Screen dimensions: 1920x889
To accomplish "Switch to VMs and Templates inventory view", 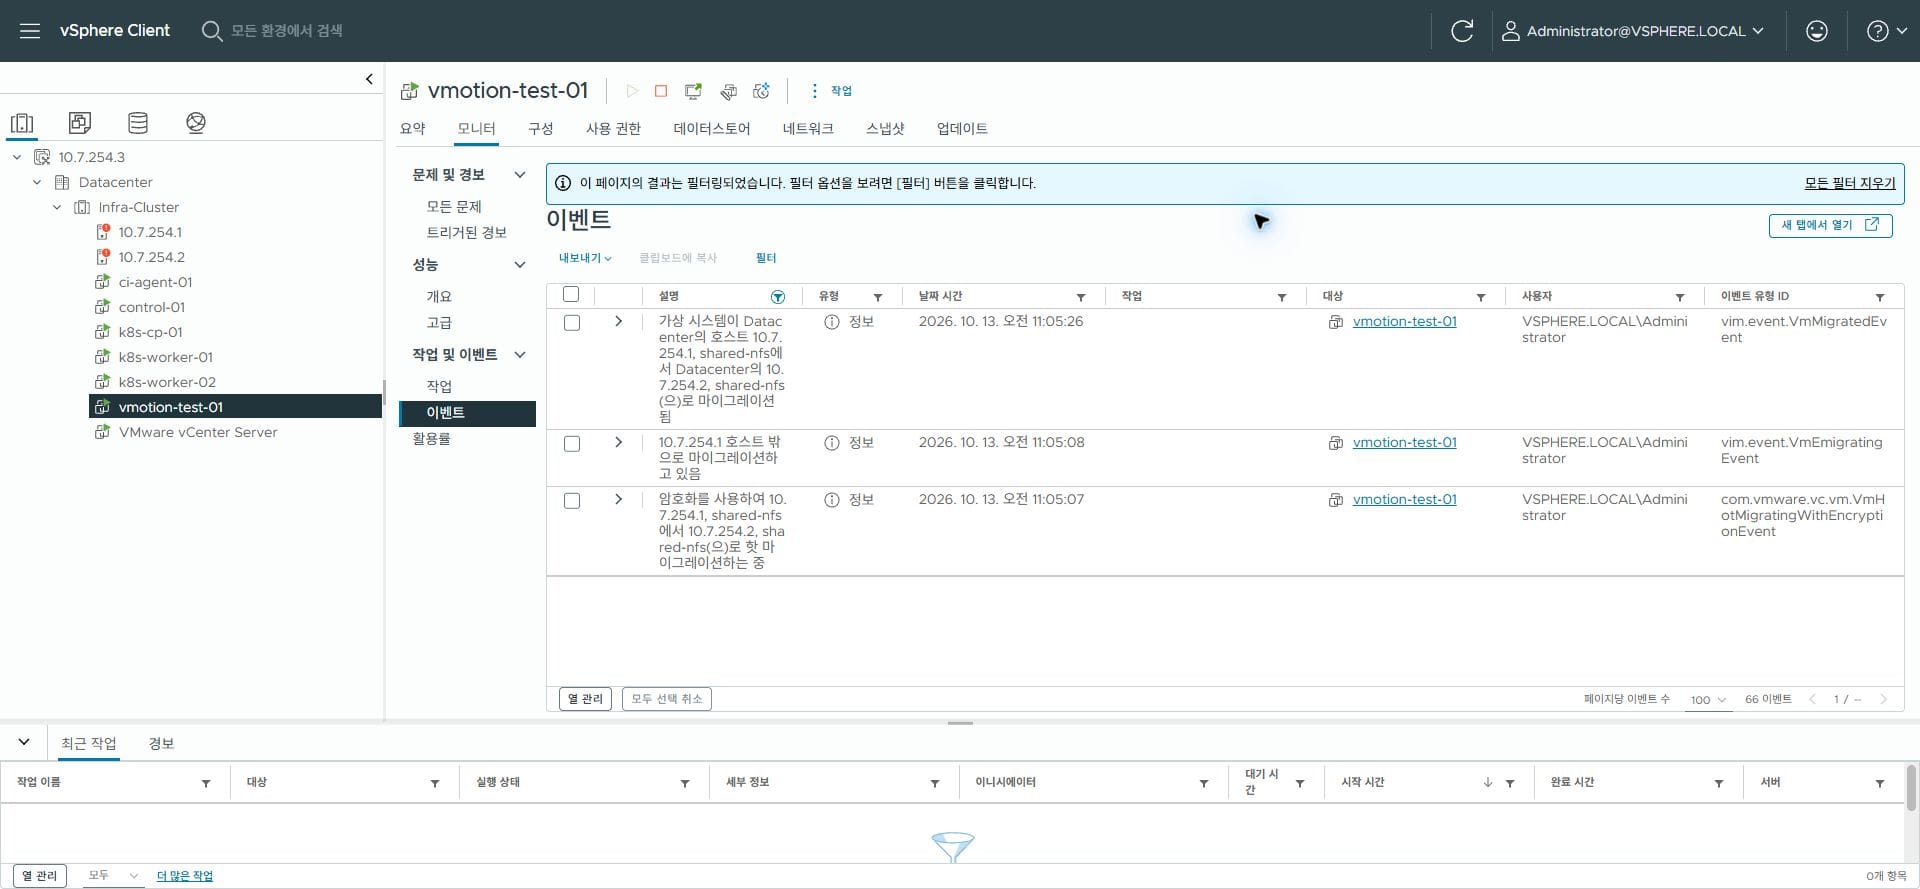I will pos(80,123).
